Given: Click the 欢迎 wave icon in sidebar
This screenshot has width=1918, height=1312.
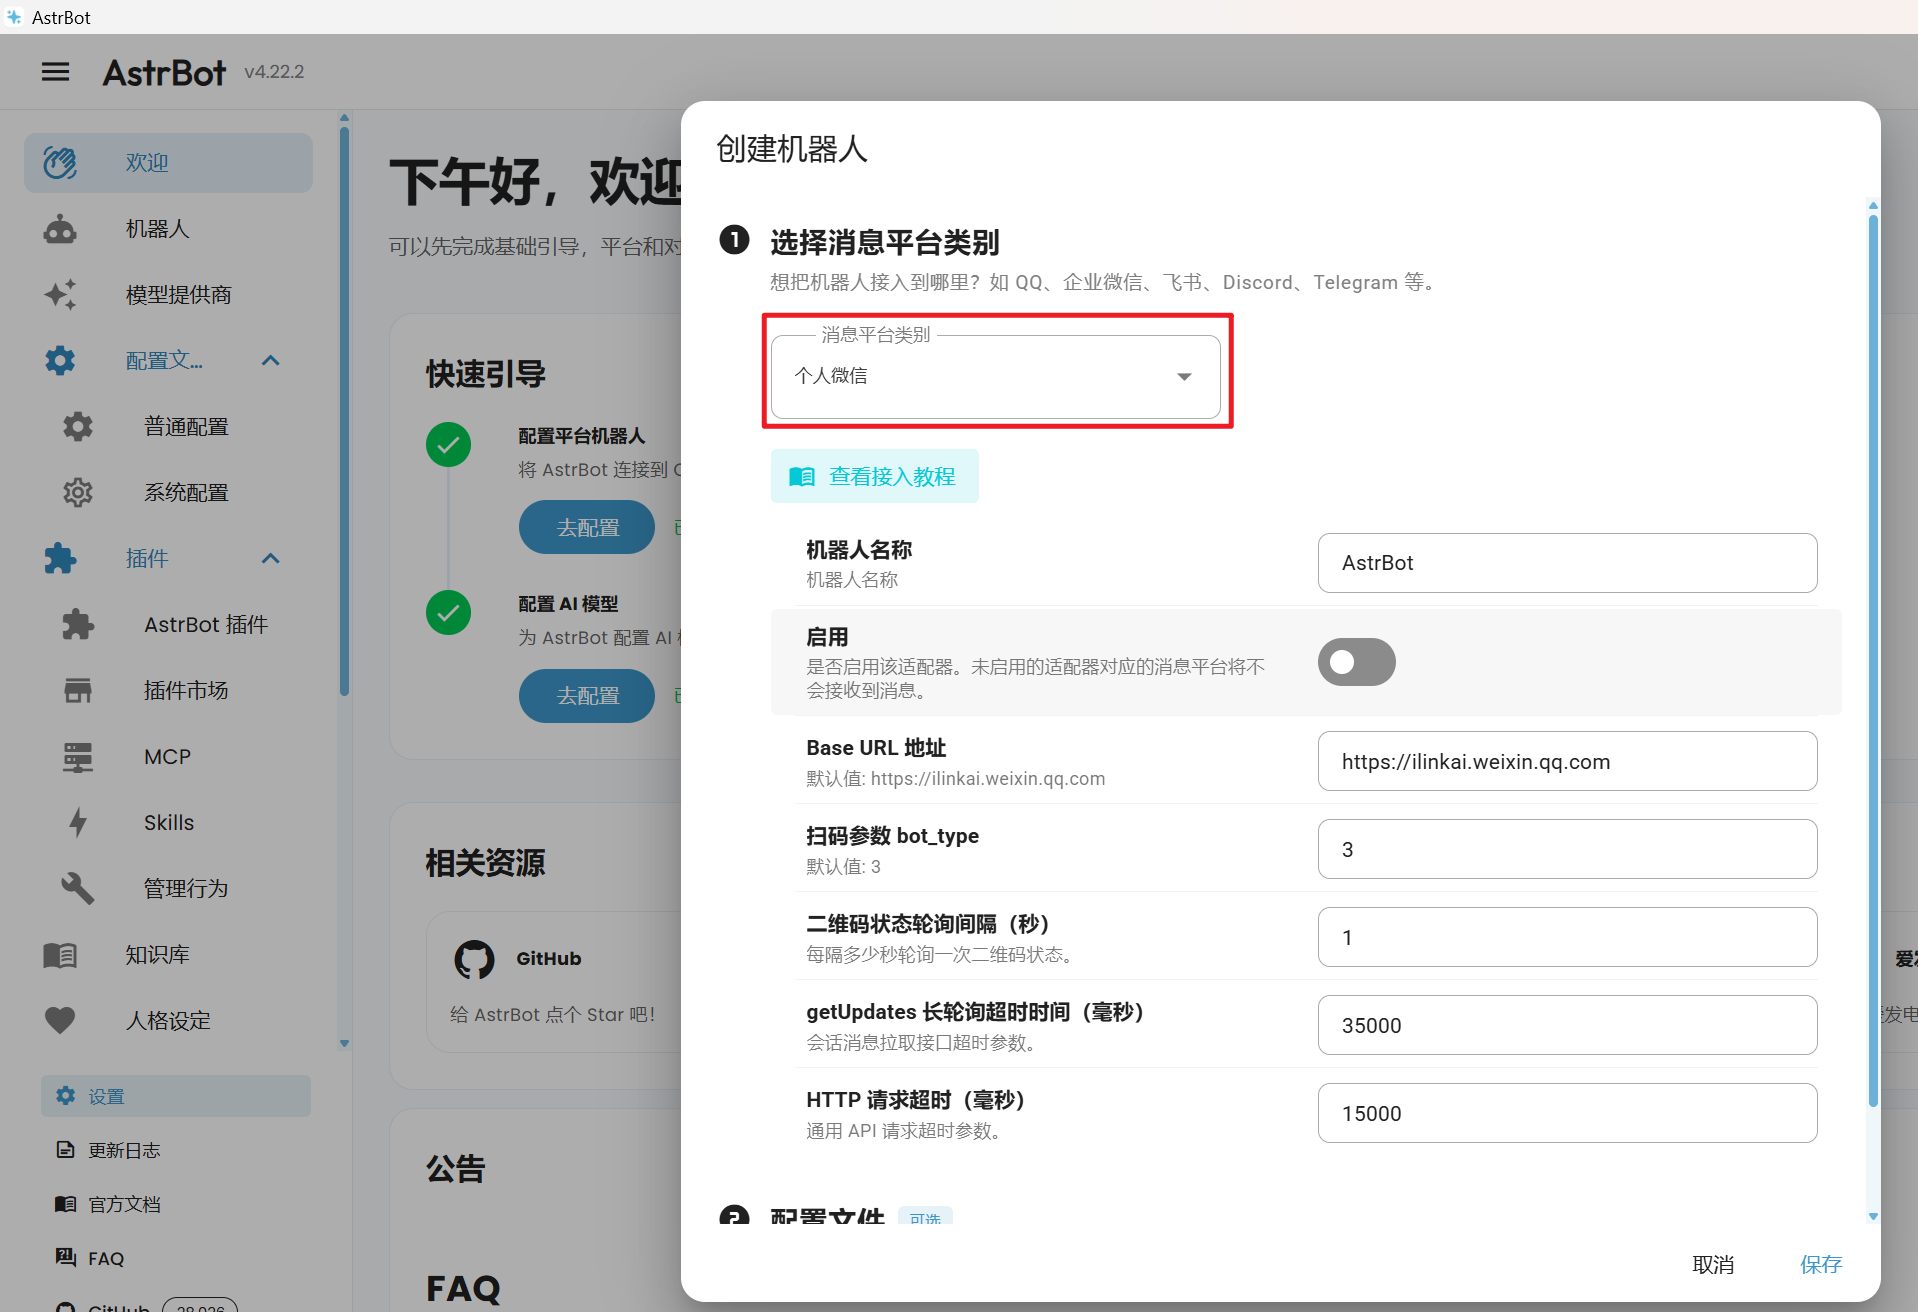Looking at the screenshot, I should (x=60, y=162).
